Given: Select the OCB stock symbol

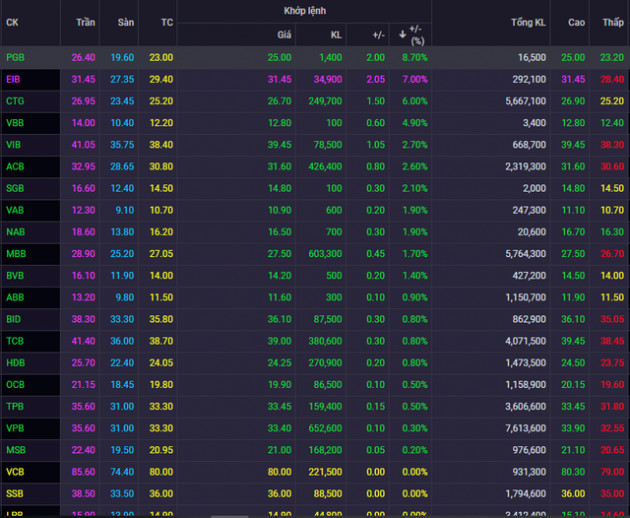Looking at the screenshot, I should pyautogui.click(x=15, y=385).
